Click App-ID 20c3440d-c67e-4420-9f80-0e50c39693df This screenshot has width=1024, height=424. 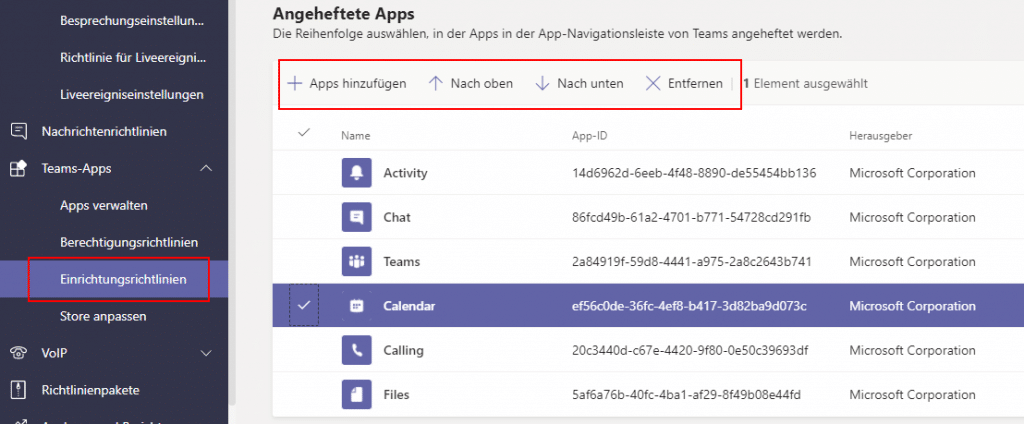tap(690, 351)
